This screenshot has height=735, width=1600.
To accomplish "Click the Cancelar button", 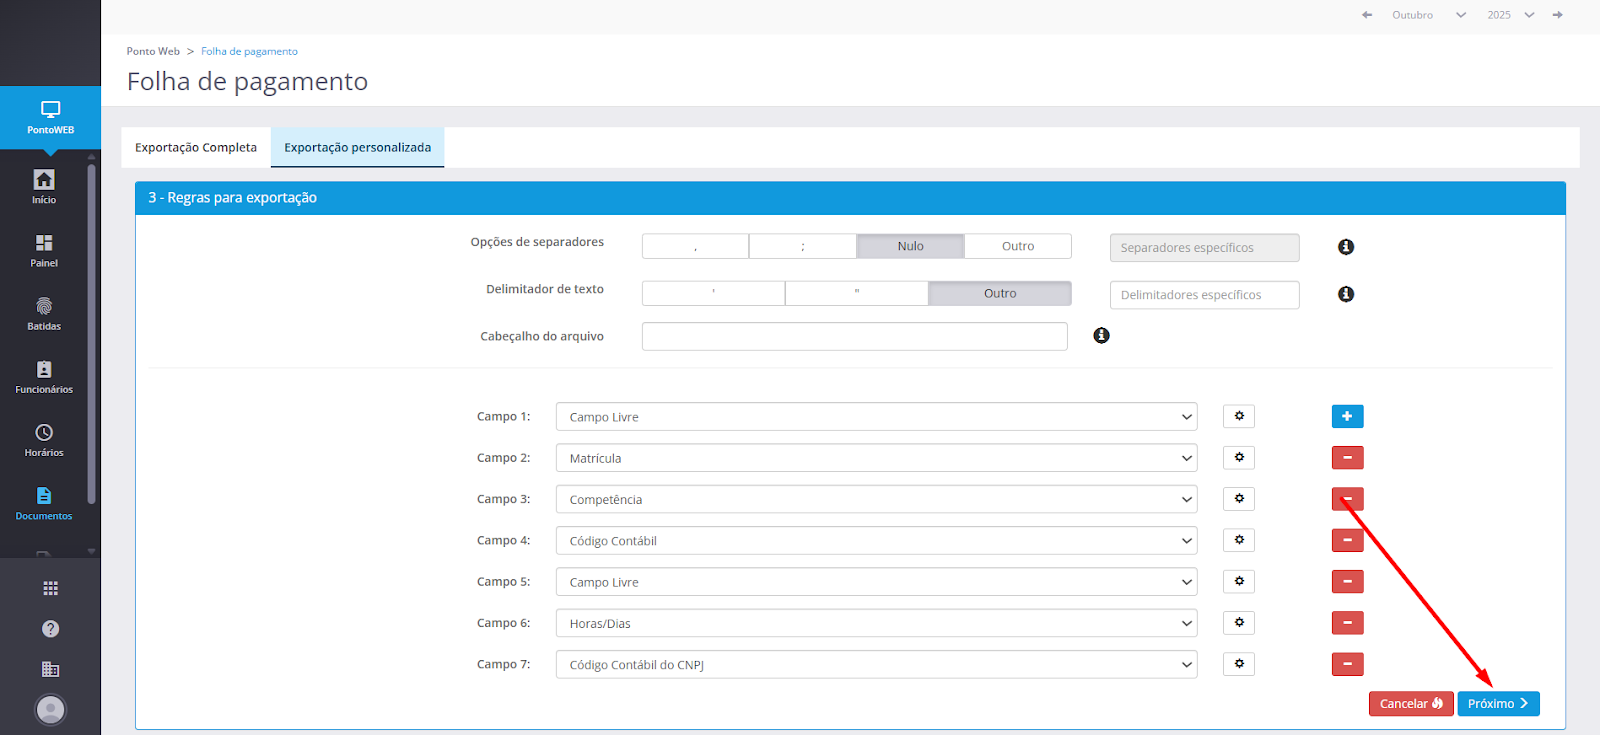I will tap(1411, 704).
